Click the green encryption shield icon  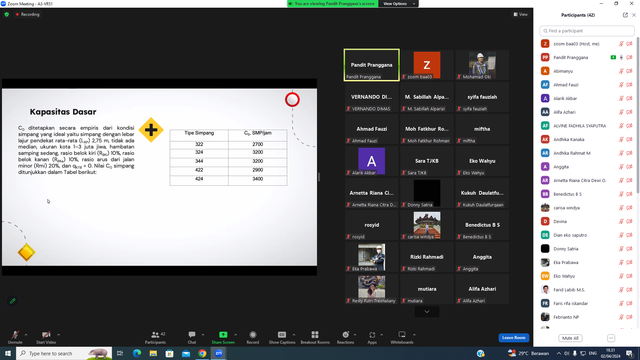coord(7,14)
